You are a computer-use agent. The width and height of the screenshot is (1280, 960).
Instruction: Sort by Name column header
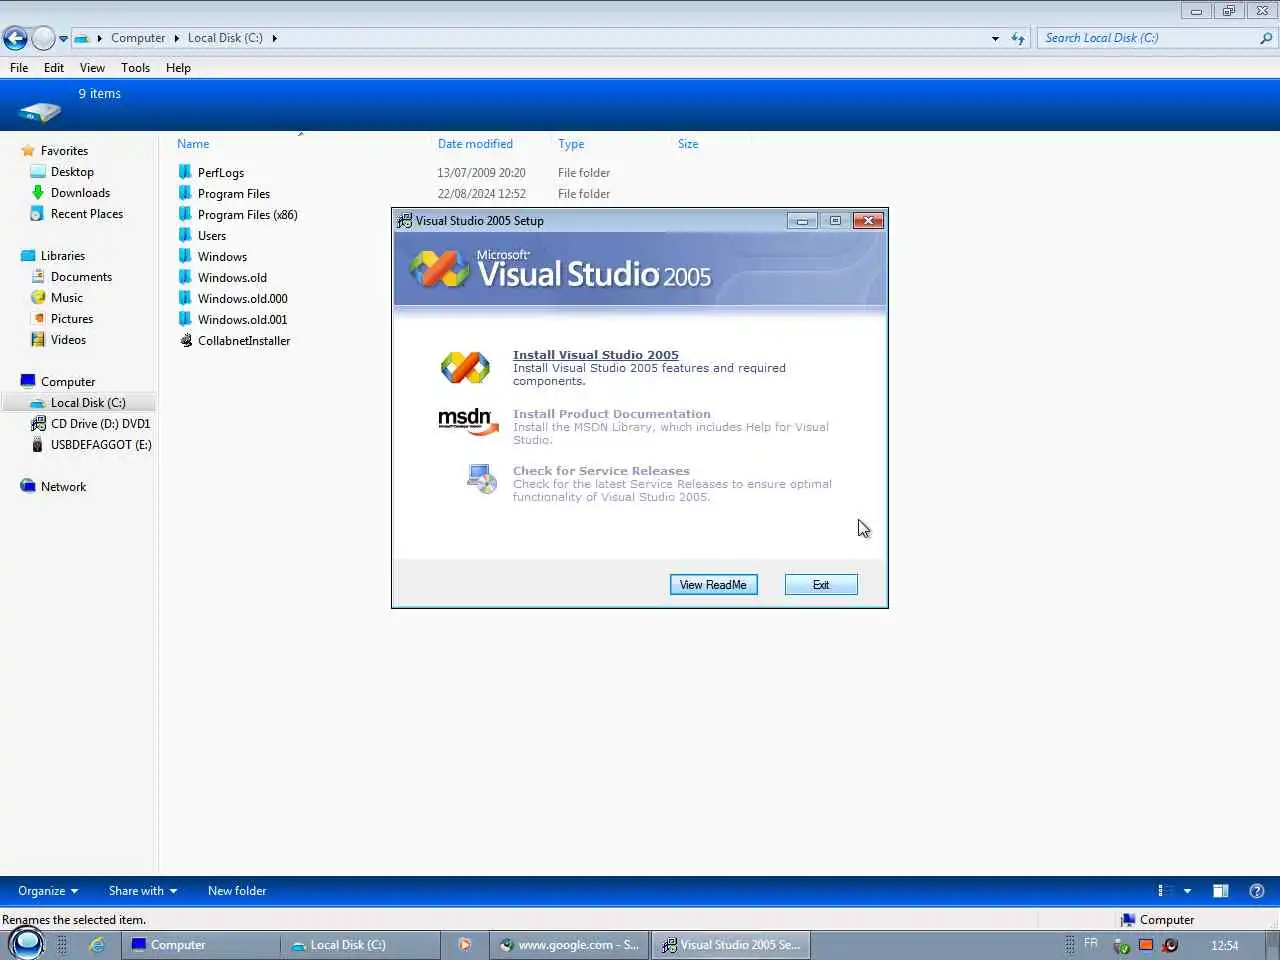click(x=193, y=144)
